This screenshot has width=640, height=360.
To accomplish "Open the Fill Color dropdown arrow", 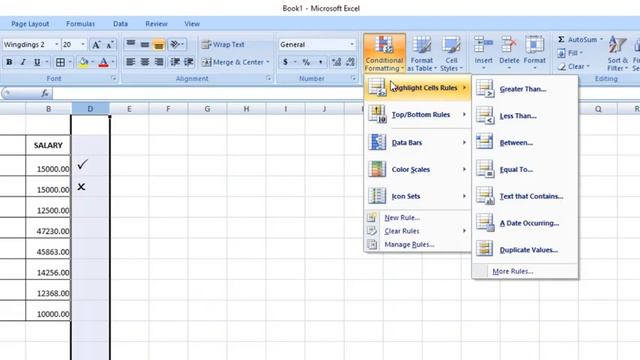I will click(x=93, y=62).
